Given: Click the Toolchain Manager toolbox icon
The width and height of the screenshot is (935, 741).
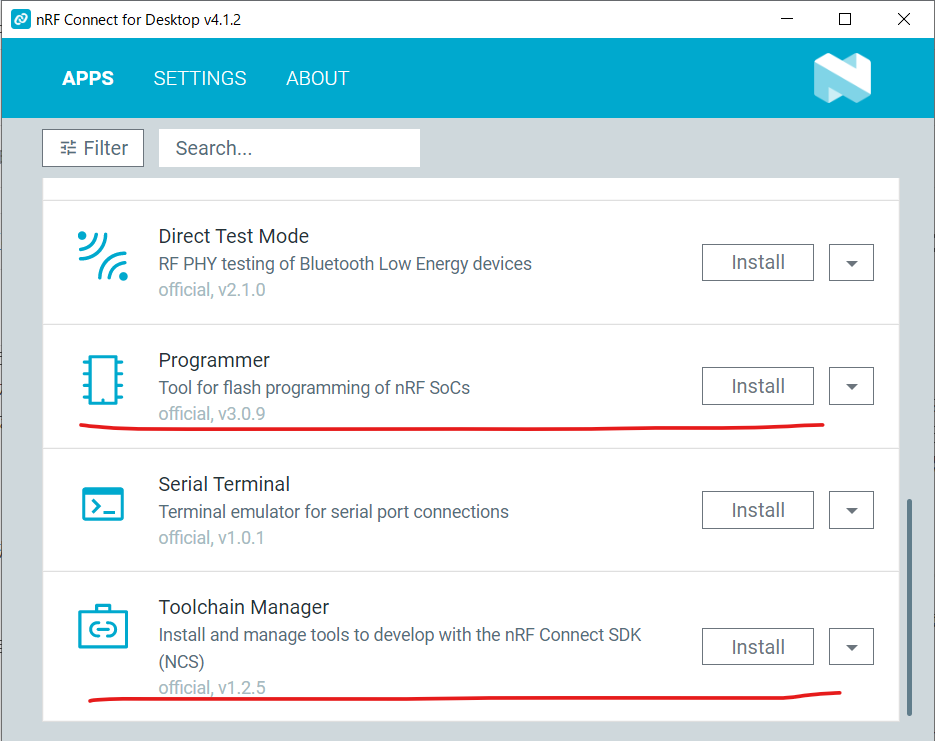Looking at the screenshot, I should pyautogui.click(x=103, y=628).
